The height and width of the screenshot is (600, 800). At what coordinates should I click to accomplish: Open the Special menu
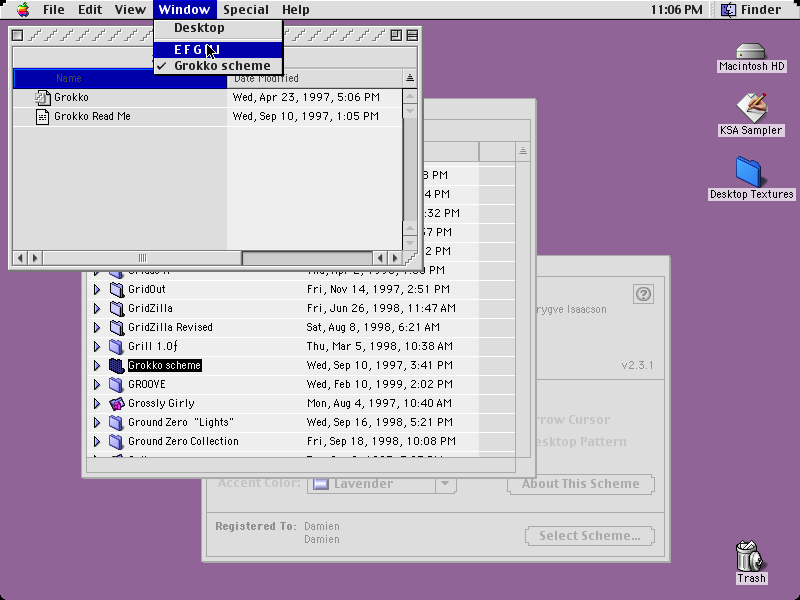click(246, 10)
